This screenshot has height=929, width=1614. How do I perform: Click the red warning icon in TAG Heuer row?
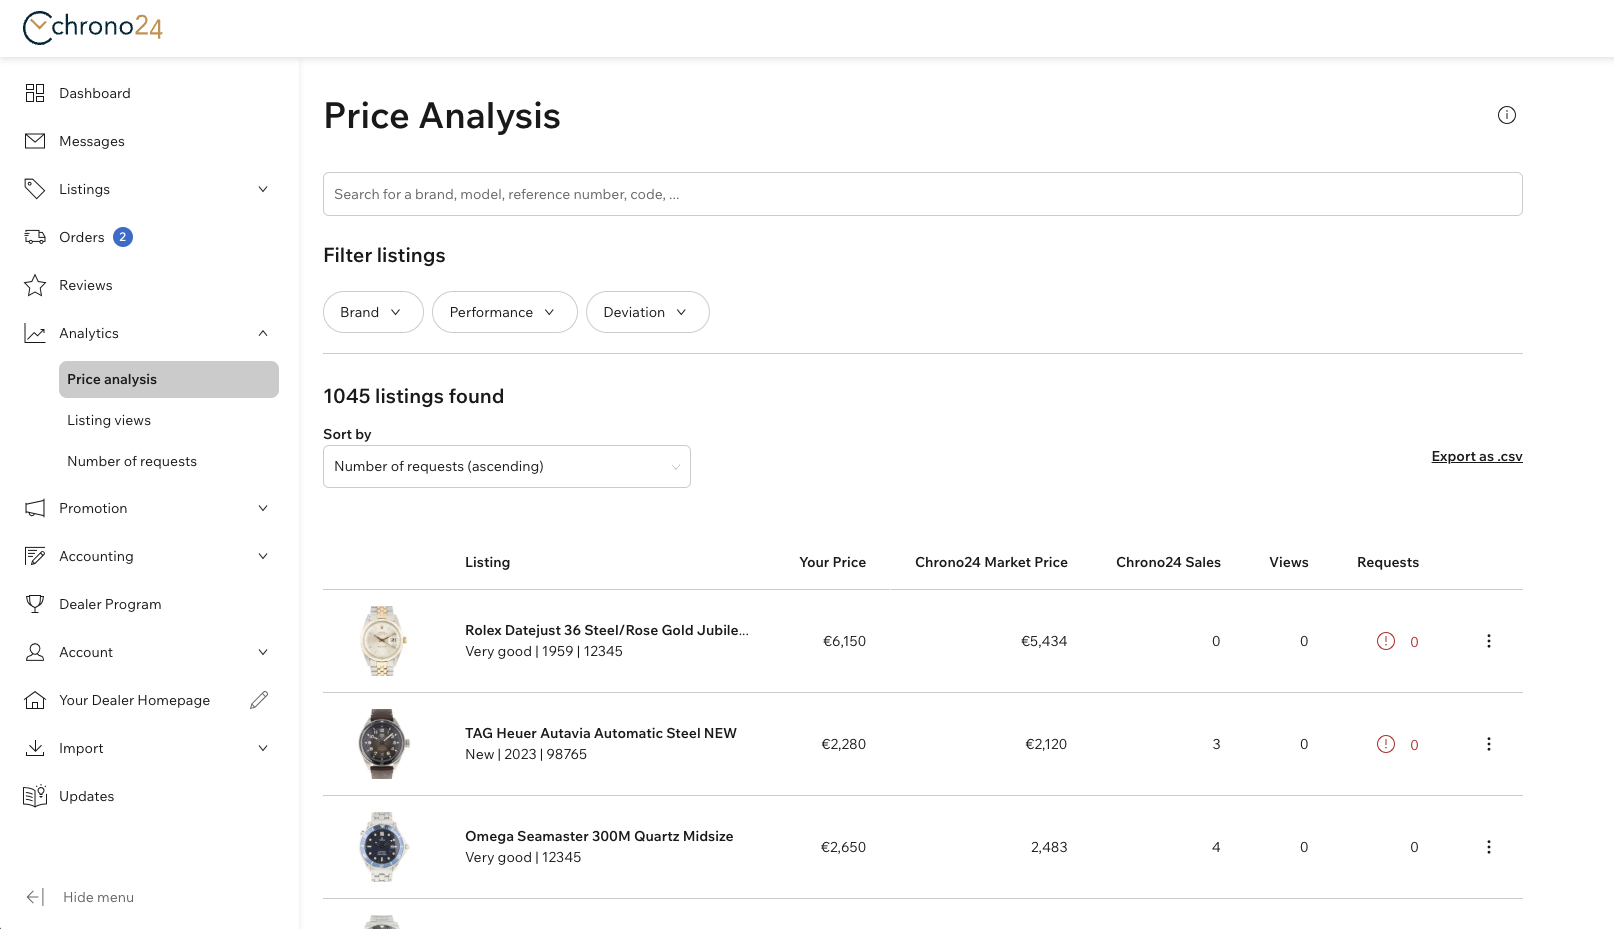[x=1386, y=744]
